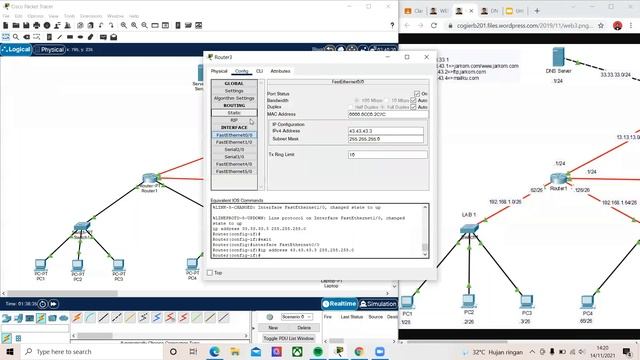Open Static routing configuration

coord(234,113)
